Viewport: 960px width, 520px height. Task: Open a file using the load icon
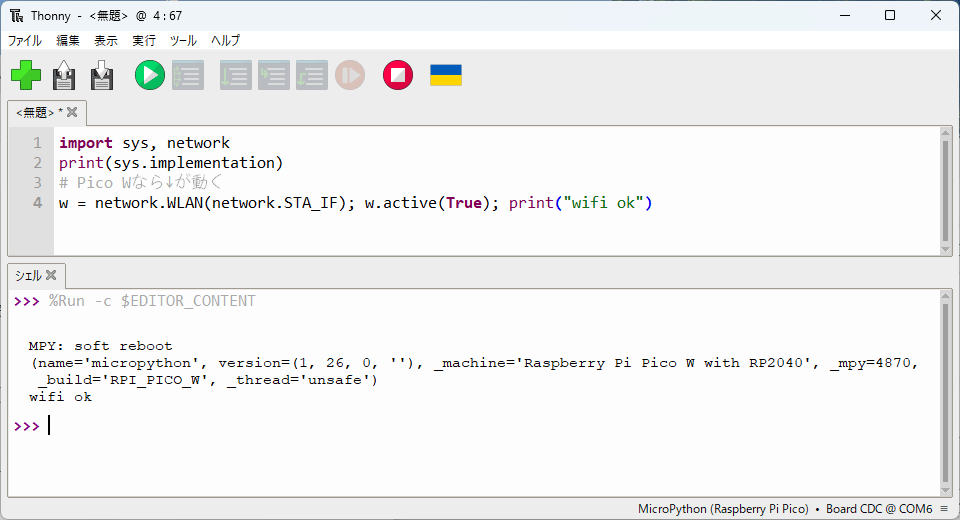tap(64, 75)
